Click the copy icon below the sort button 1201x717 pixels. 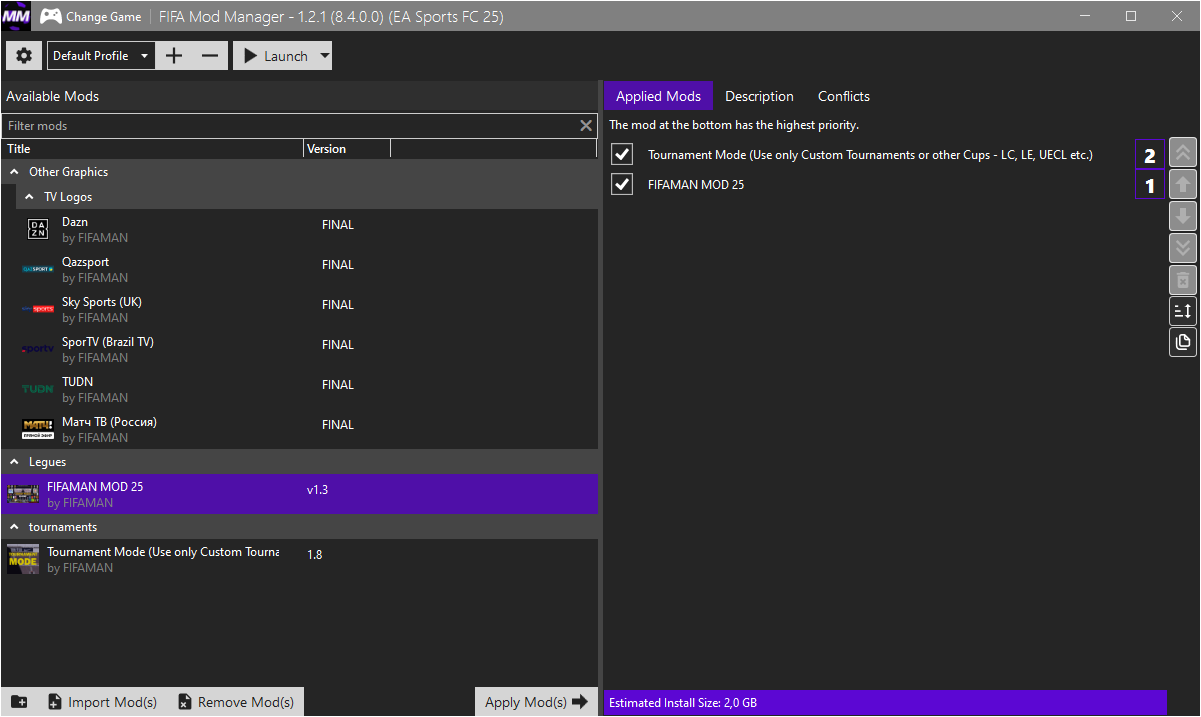tap(1183, 343)
